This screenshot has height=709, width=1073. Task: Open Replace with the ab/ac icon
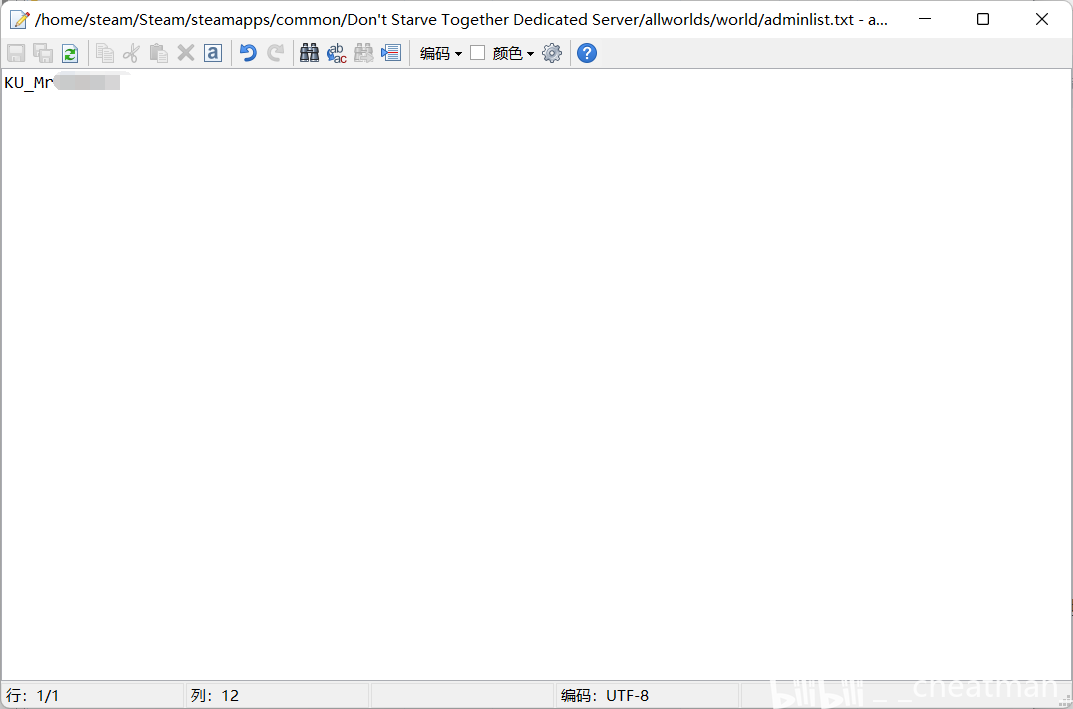(337, 53)
